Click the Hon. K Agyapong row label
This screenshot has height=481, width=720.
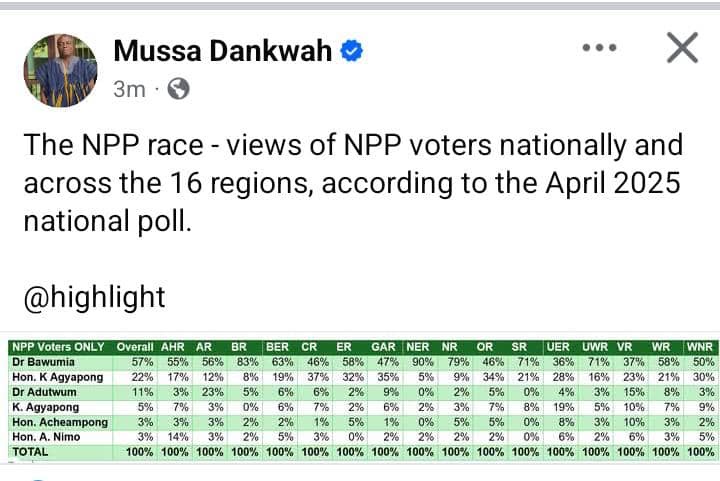coord(58,377)
